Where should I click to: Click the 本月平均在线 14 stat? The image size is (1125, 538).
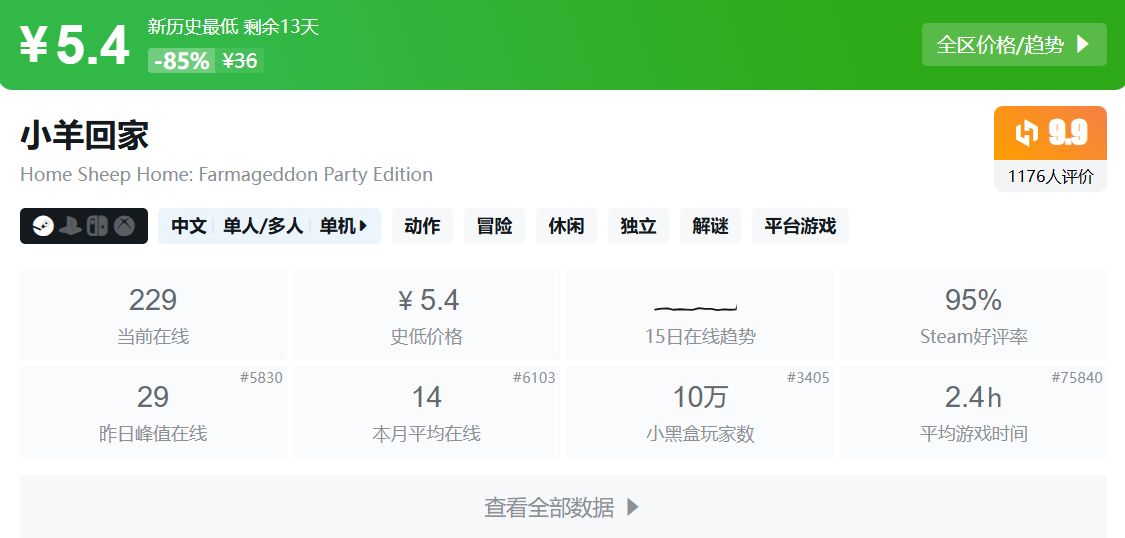tap(426, 412)
